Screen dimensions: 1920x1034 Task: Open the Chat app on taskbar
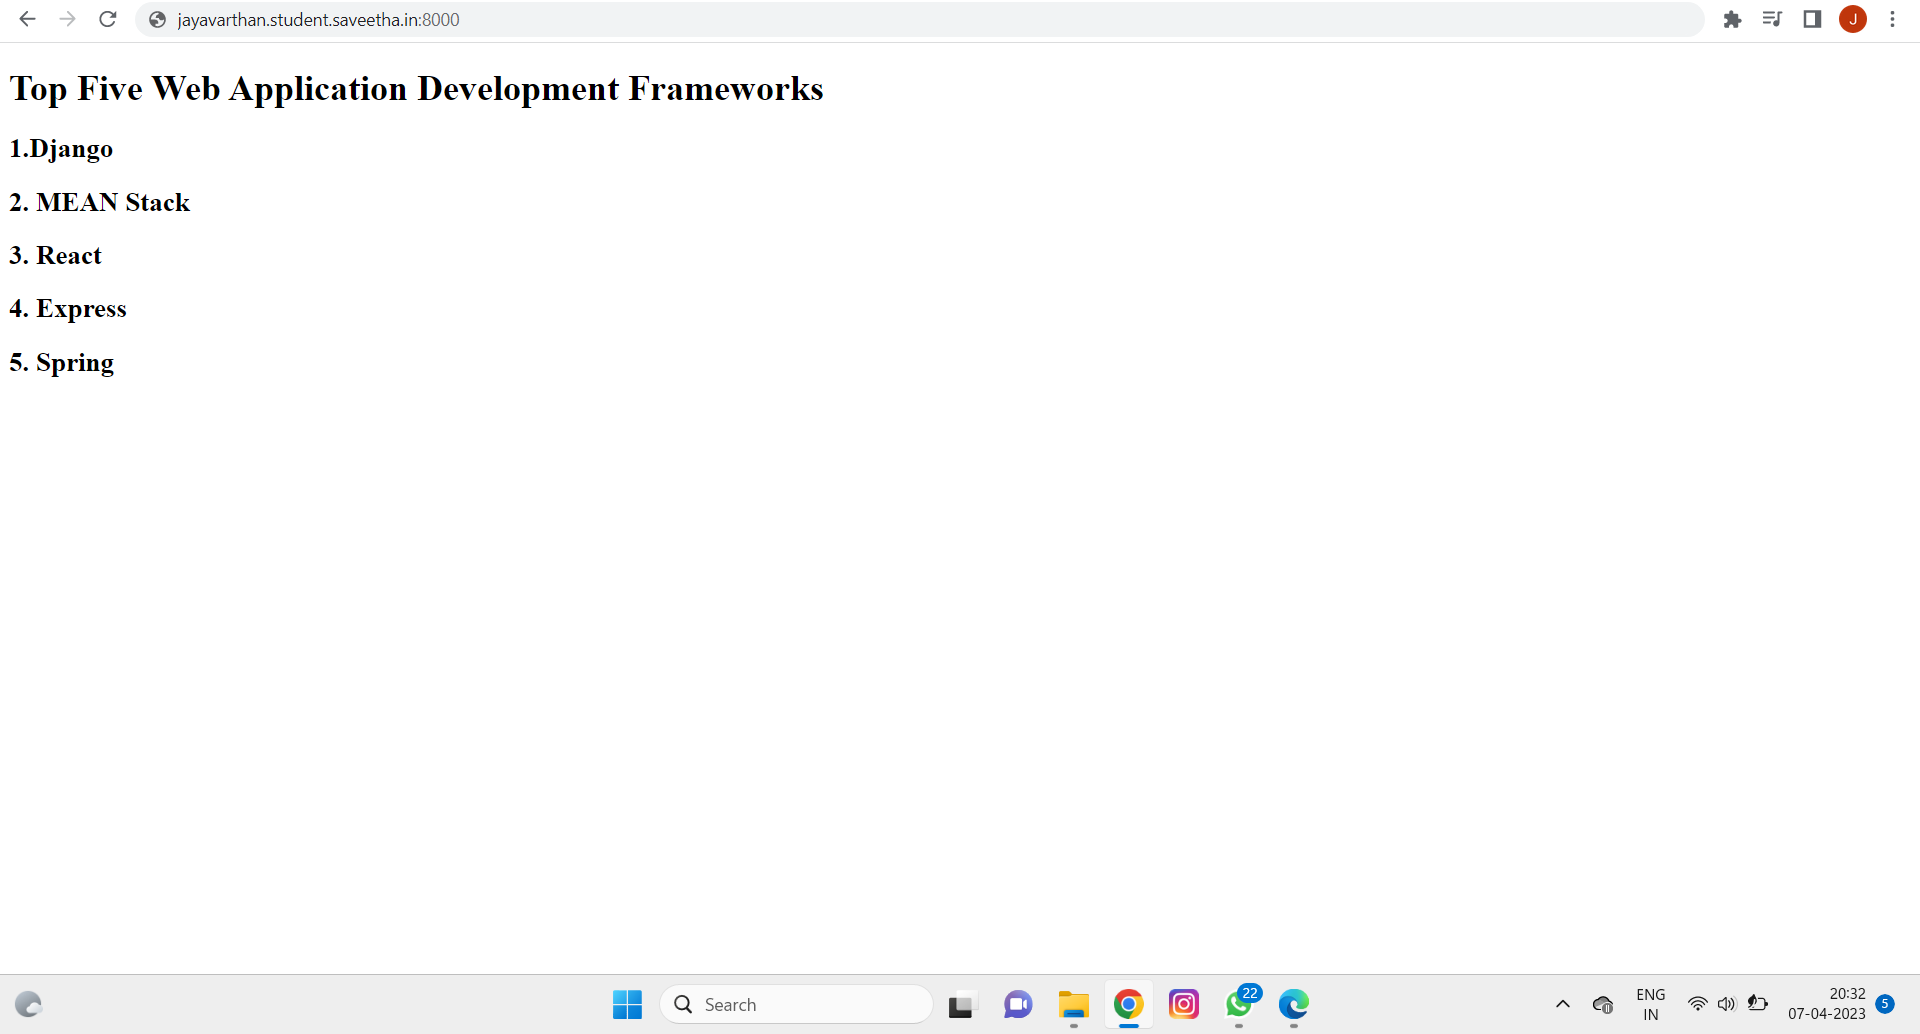[x=1018, y=1004]
